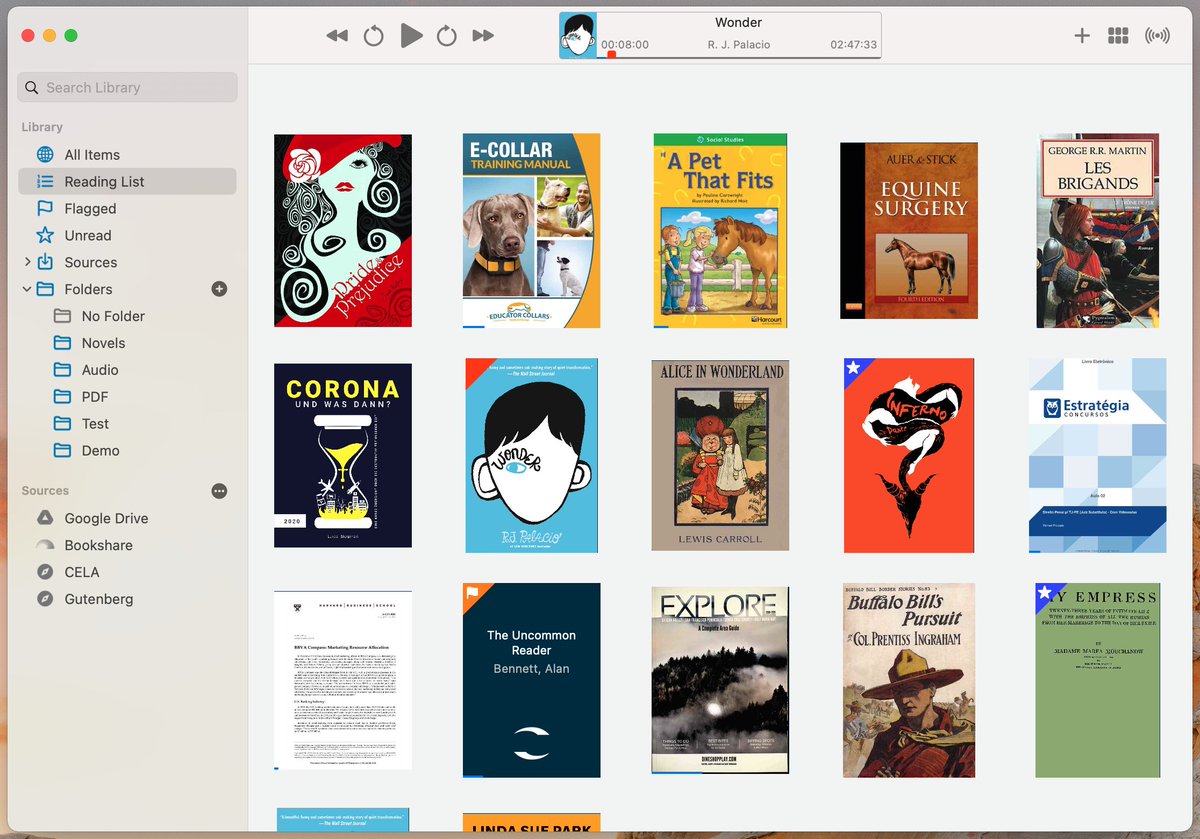
Task: Open the CELA source
Action: 127,572
